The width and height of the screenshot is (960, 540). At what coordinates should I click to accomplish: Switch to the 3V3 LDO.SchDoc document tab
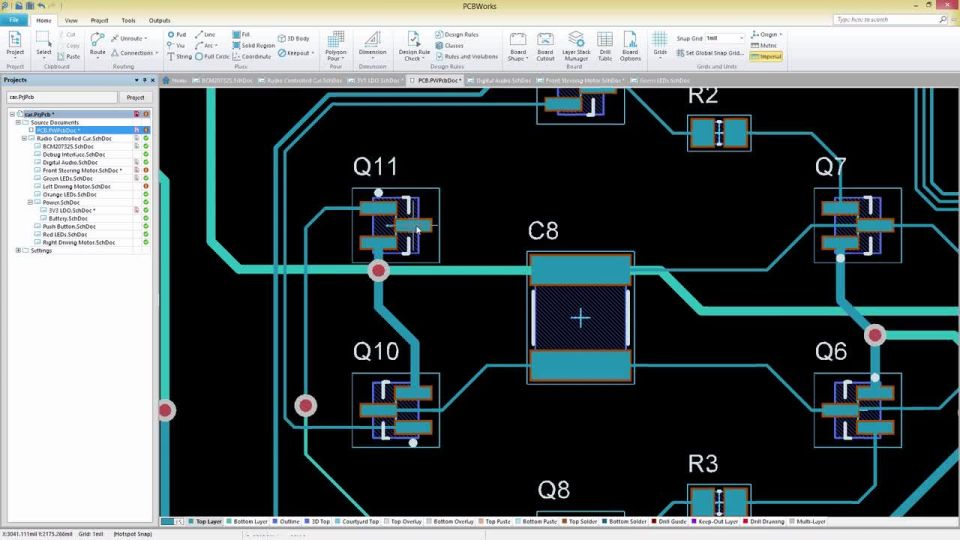pos(376,81)
